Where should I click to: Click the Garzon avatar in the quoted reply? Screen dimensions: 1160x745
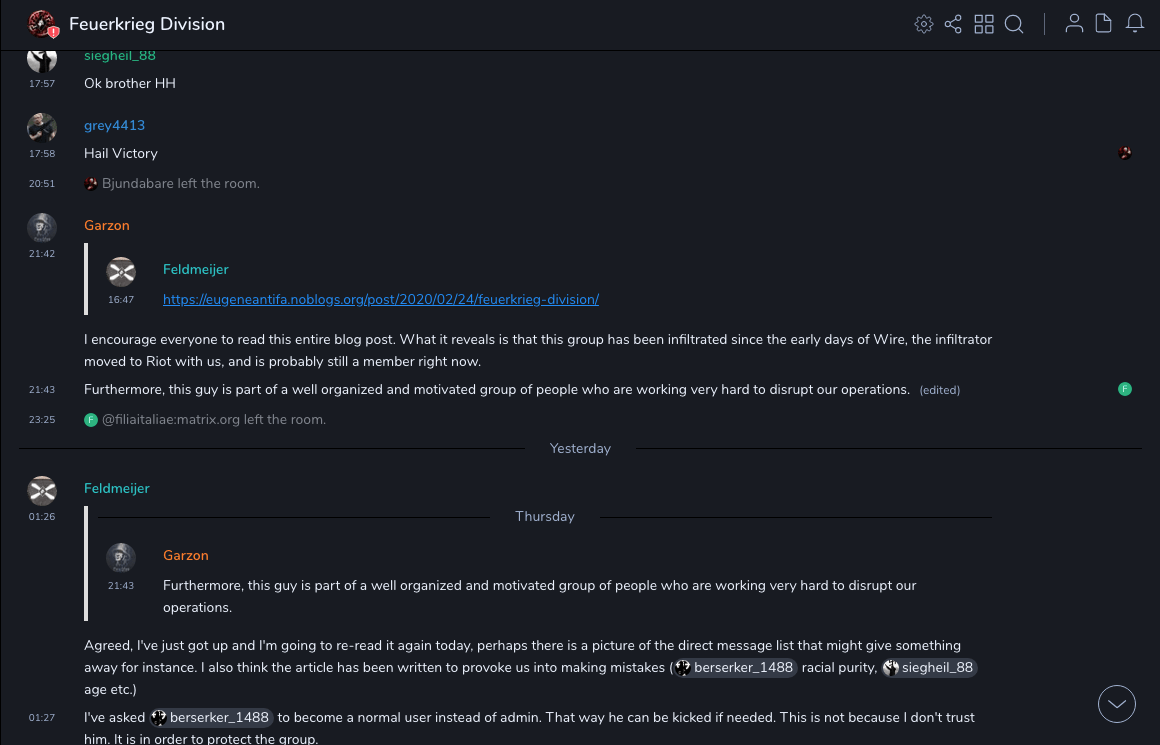point(121,557)
